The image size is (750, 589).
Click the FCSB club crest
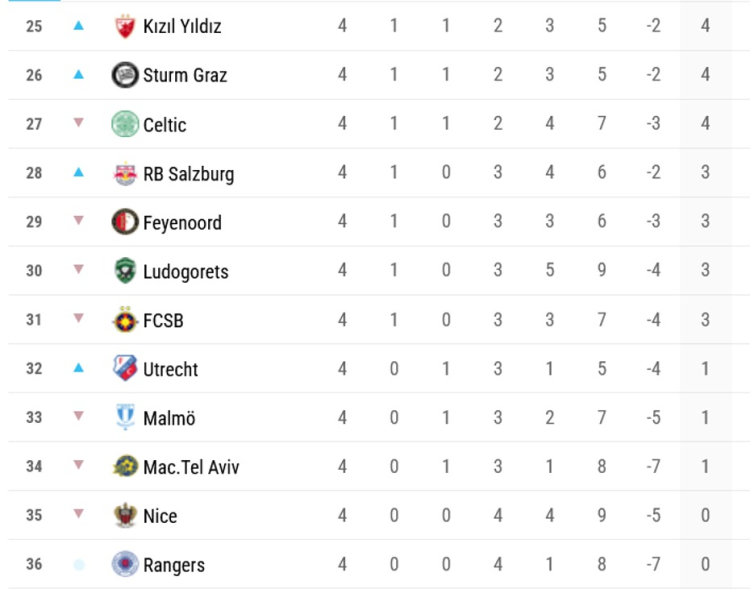pos(125,321)
